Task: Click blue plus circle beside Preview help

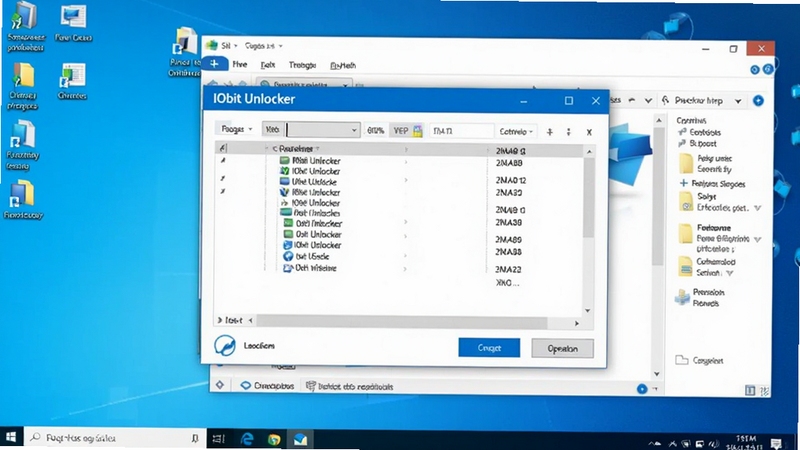Action: (x=758, y=101)
